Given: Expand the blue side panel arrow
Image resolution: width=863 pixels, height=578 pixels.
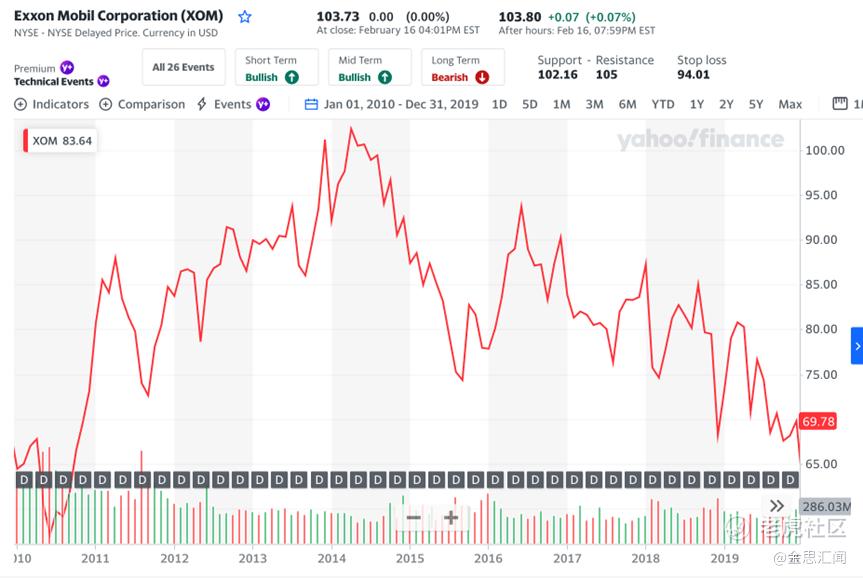Looking at the screenshot, I should coord(857,346).
